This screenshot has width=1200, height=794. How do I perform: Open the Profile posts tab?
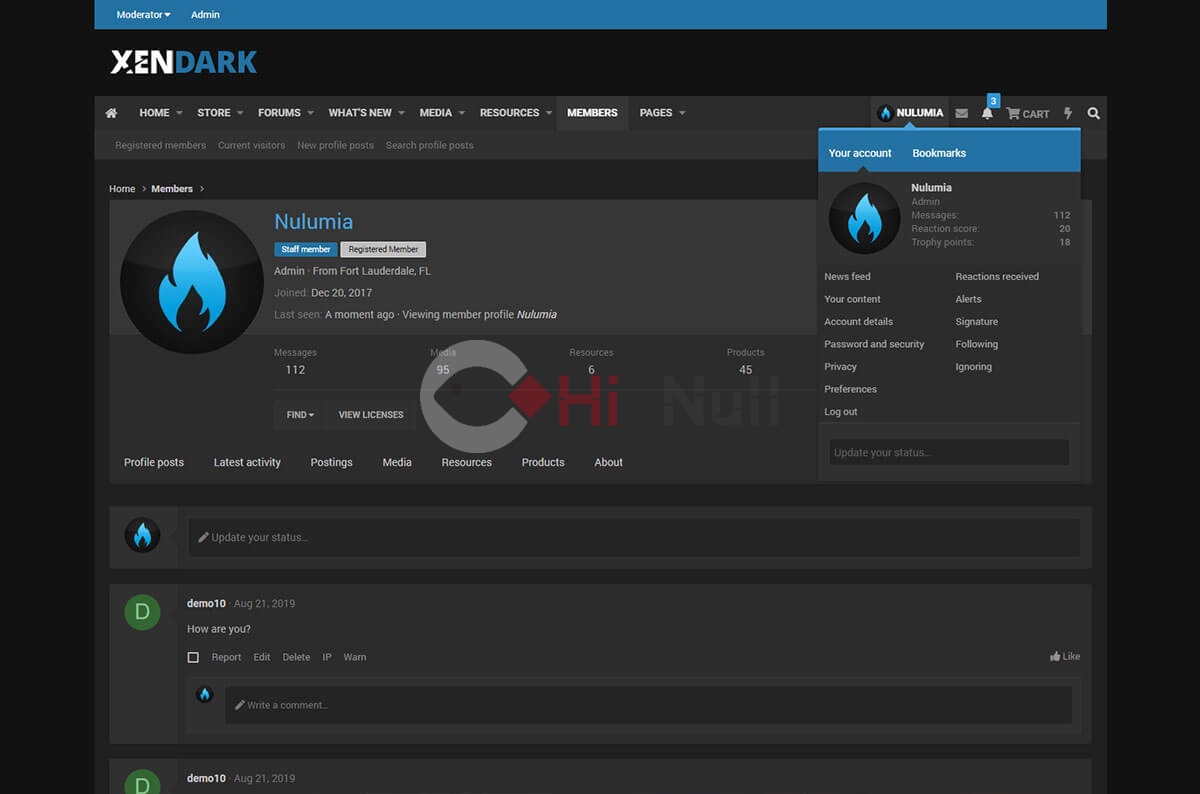click(154, 463)
